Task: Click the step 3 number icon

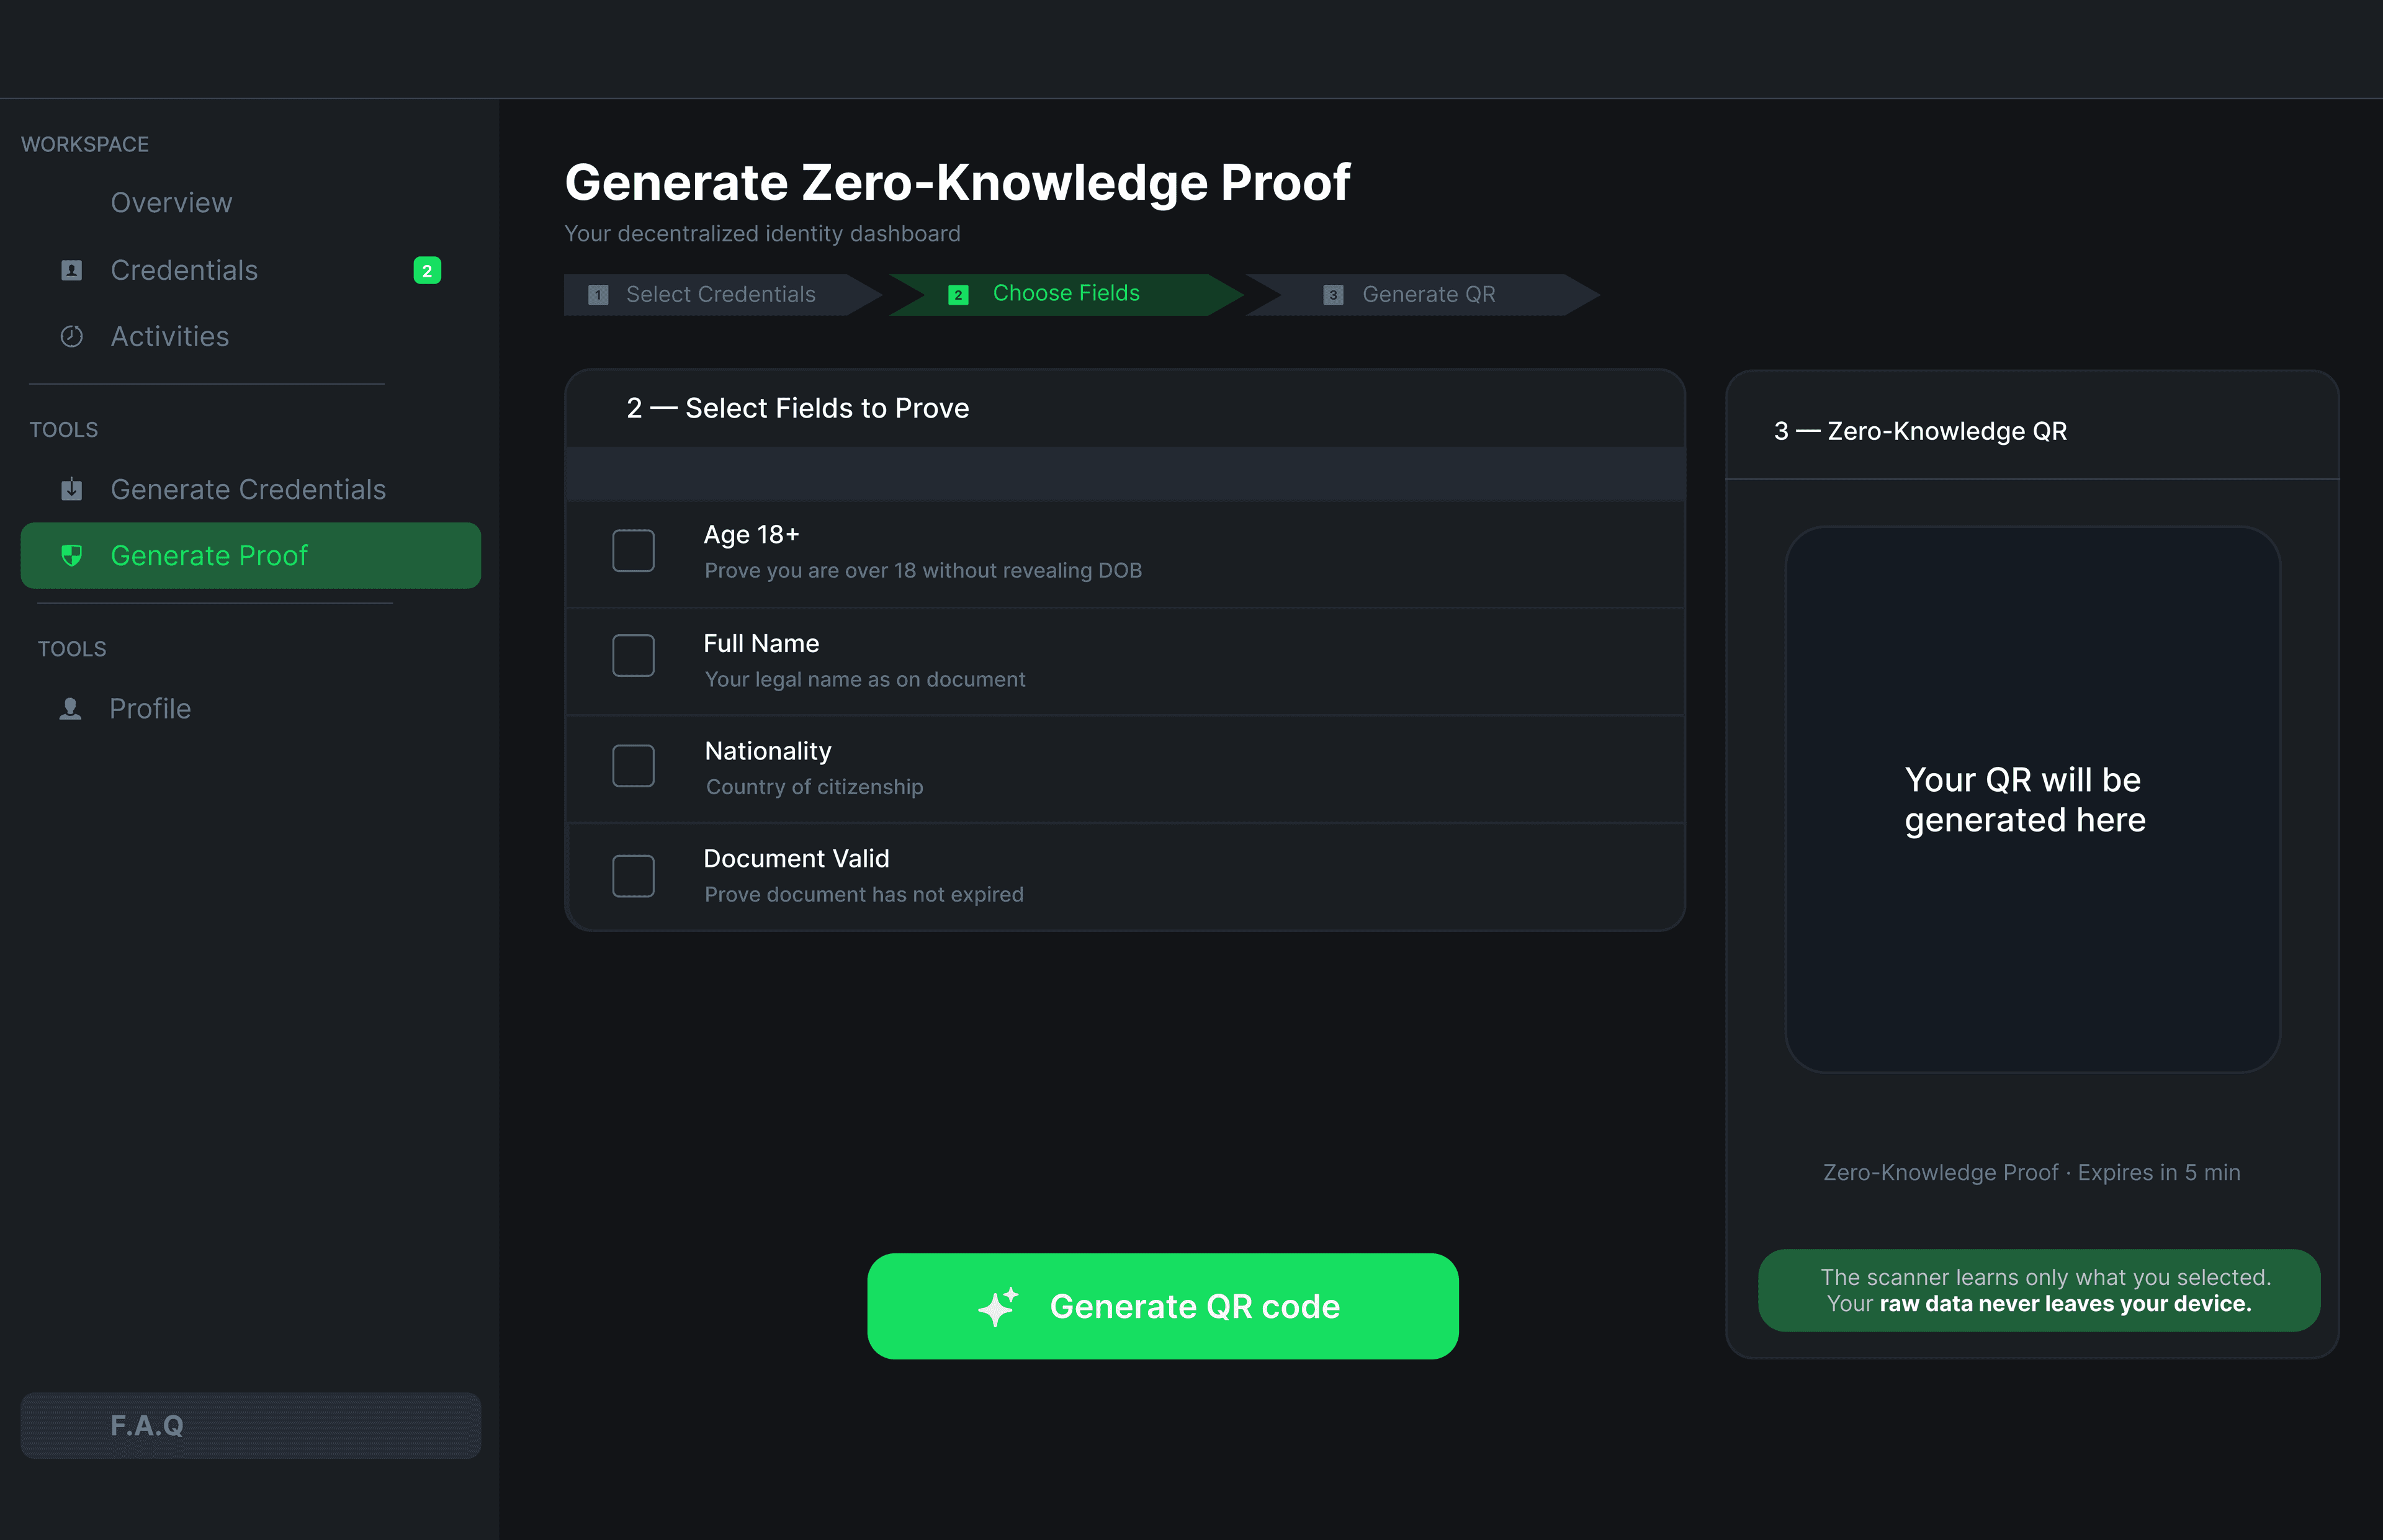Action: point(1333,295)
